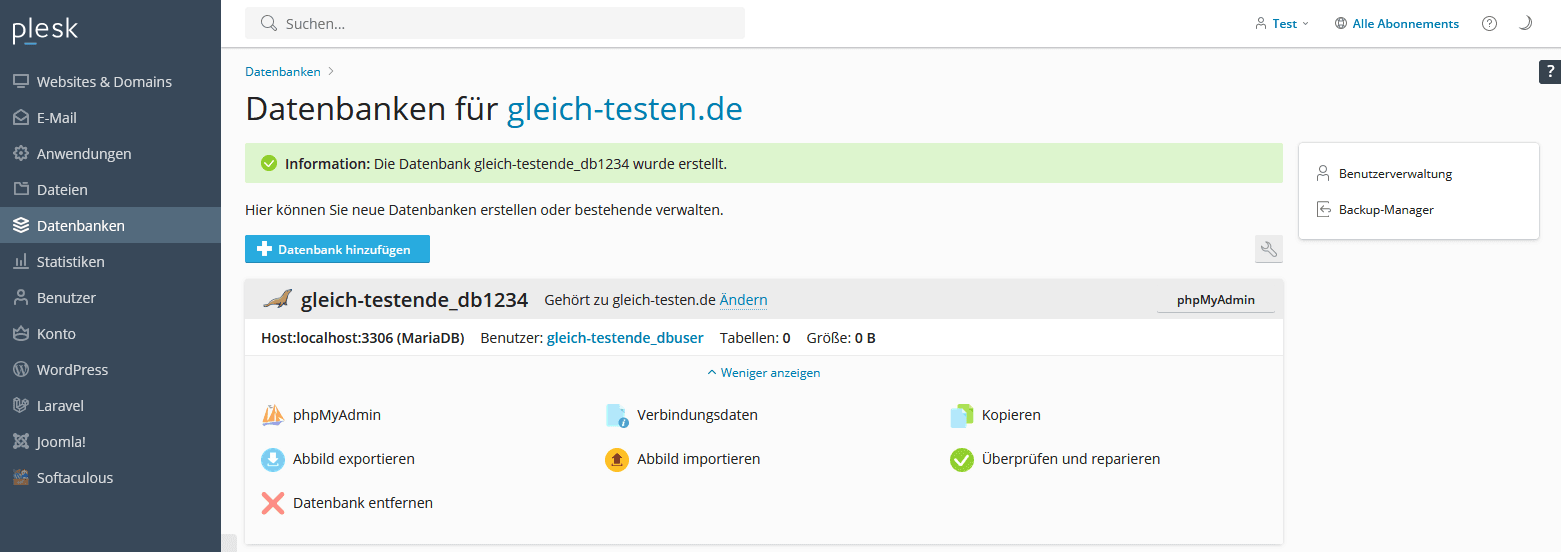The height and width of the screenshot is (552, 1561).
Task: Click the Ändern link beside domain
Action: coord(743,300)
